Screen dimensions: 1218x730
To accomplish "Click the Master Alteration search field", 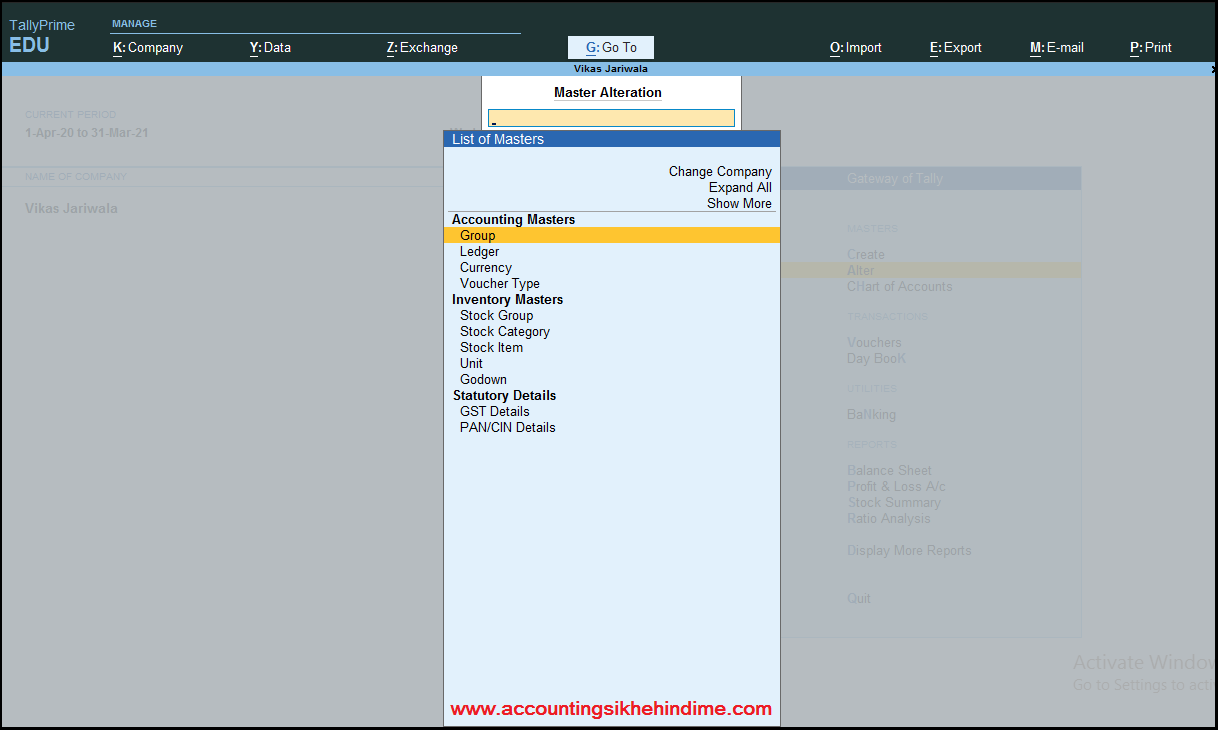I will click(x=611, y=118).
